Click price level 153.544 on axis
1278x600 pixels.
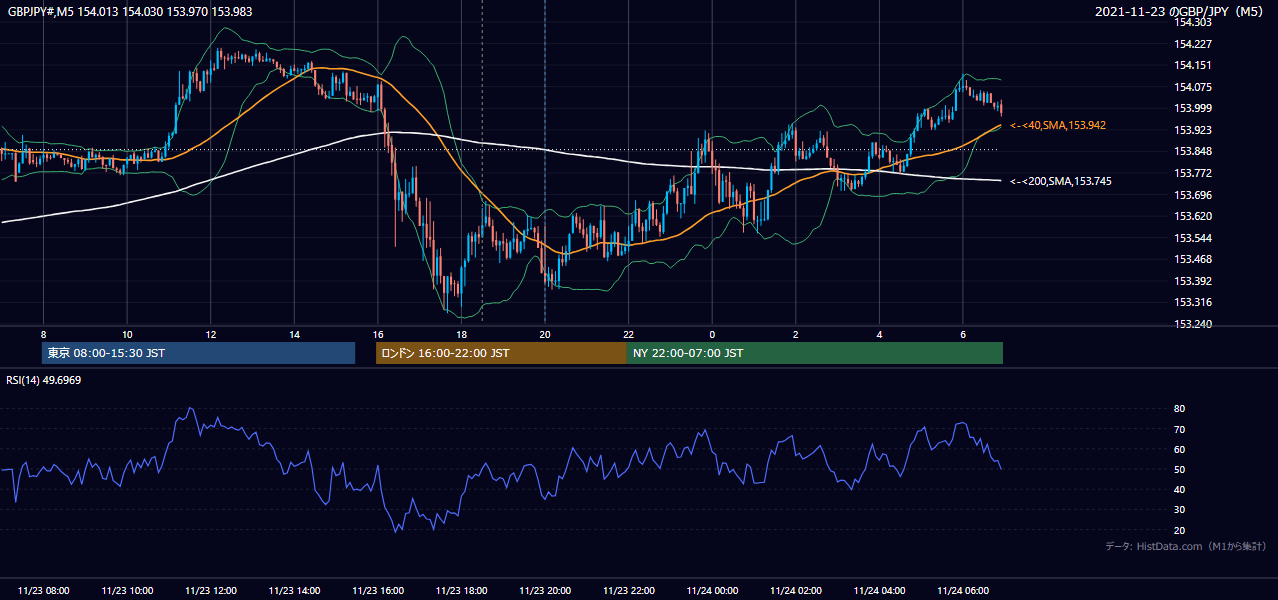tap(1193, 238)
